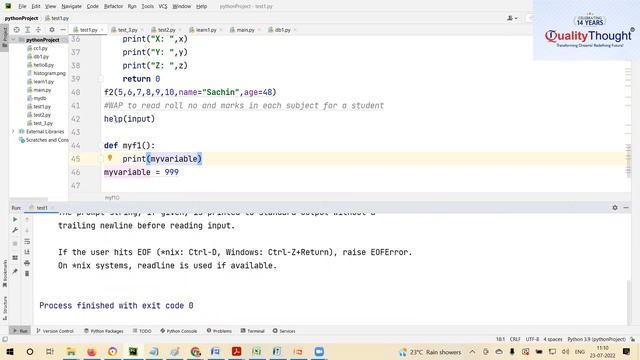This screenshot has height=360, width=640.
Task: Click the Run console layout icon
Action: point(15,258)
